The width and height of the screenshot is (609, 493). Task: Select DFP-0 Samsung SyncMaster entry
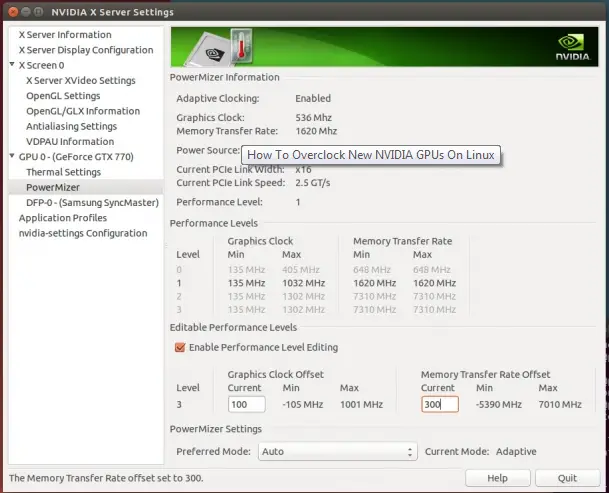(92, 203)
